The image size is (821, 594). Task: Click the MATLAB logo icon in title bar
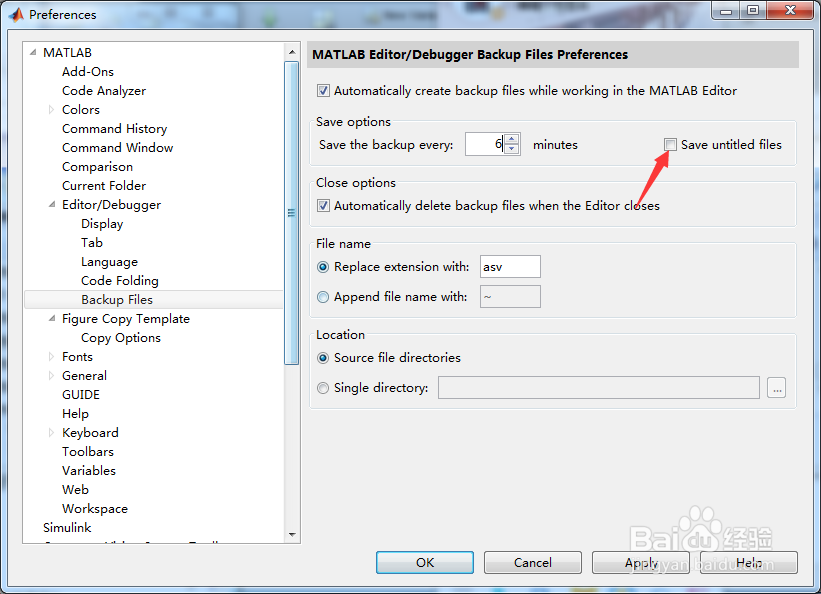point(16,15)
